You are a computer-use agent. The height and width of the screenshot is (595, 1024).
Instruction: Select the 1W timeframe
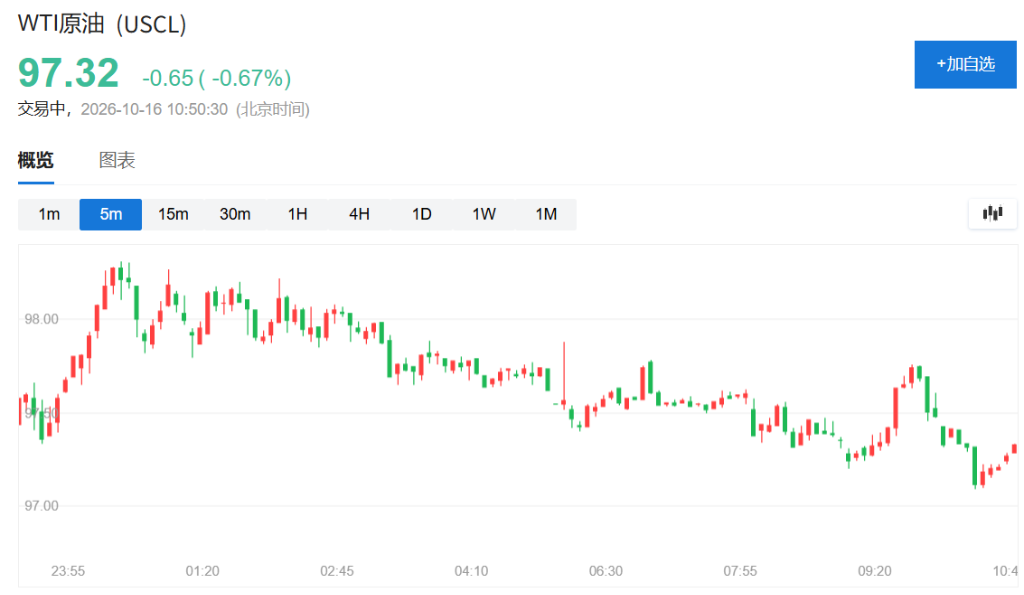click(x=483, y=214)
